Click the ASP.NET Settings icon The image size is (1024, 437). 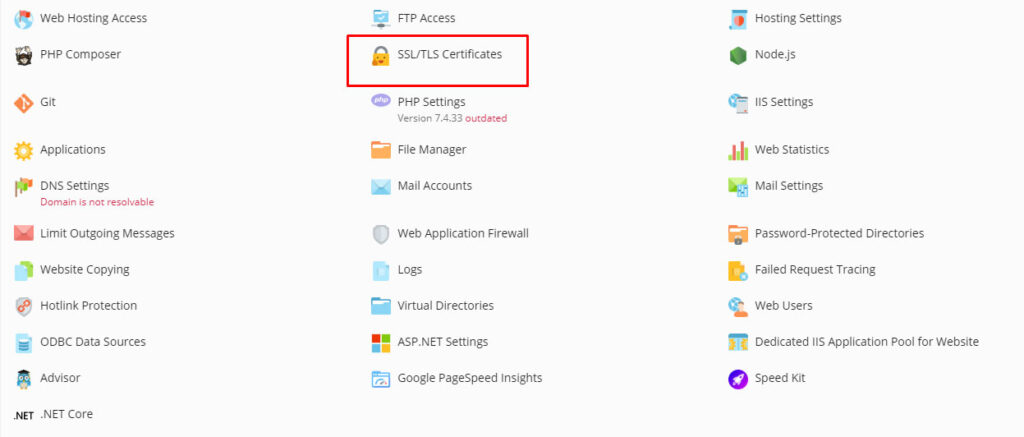click(381, 343)
